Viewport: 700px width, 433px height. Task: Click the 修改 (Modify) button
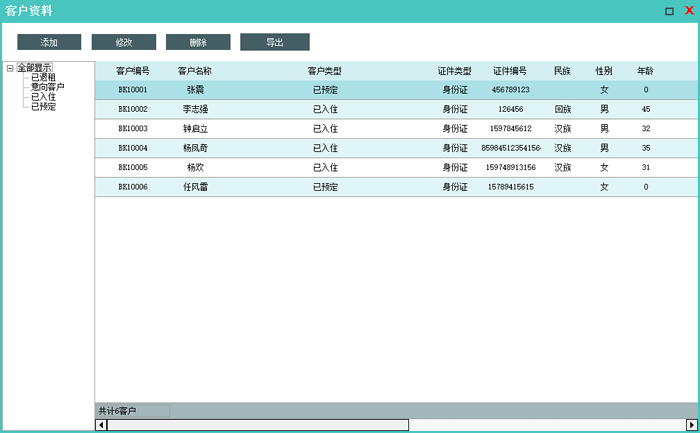coord(124,42)
